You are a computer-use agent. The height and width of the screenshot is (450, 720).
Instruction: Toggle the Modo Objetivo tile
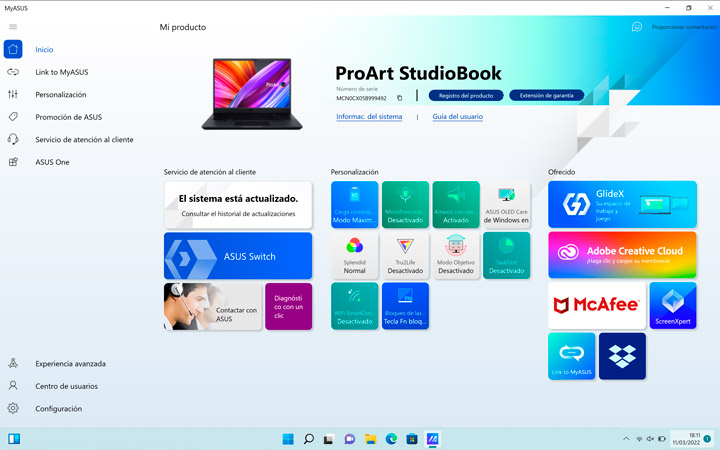[x=456, y=256]
